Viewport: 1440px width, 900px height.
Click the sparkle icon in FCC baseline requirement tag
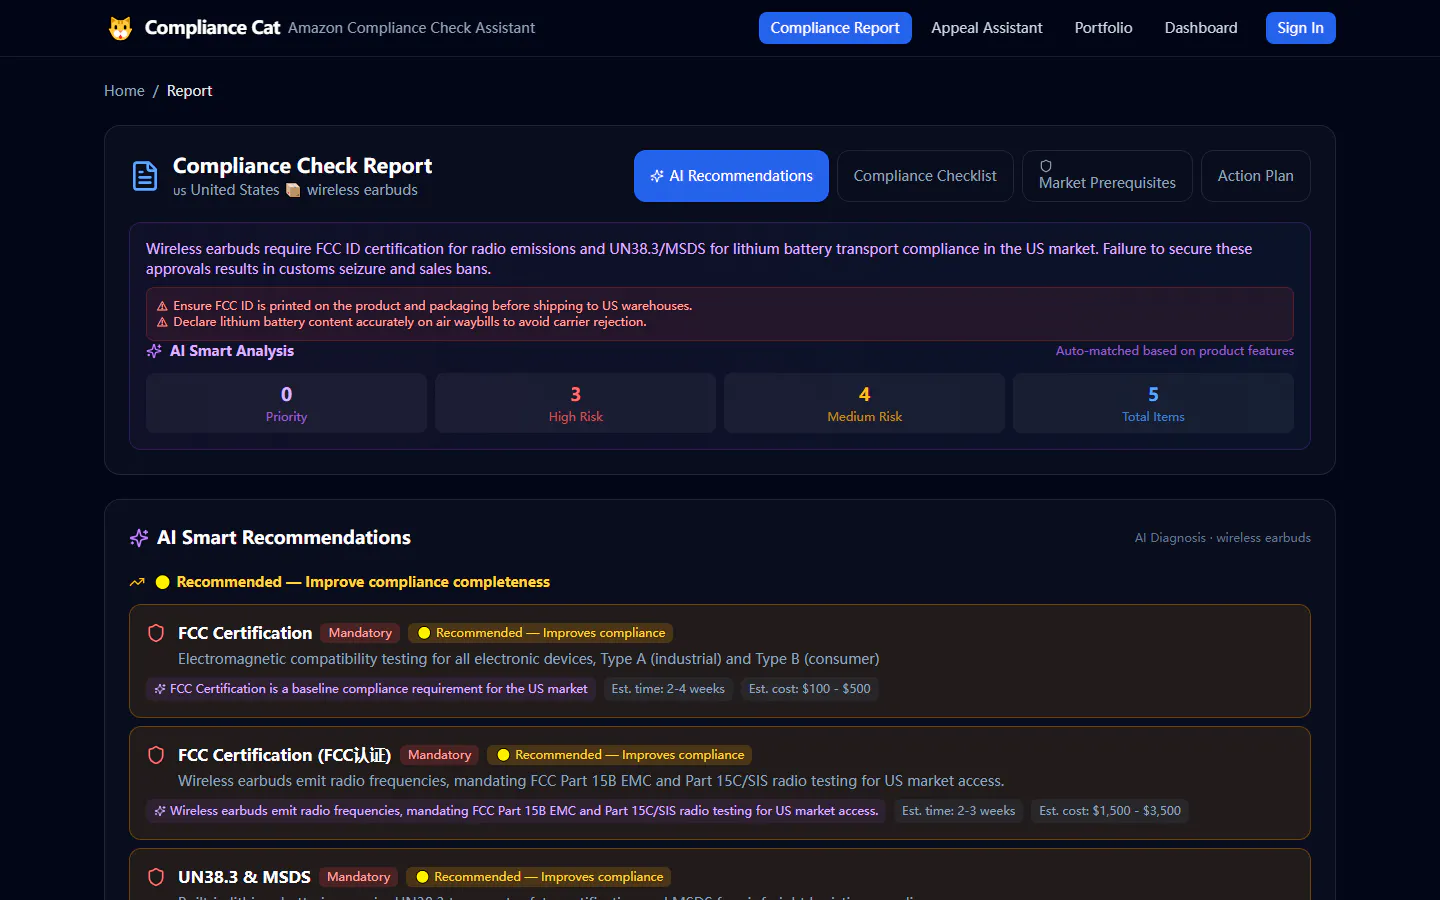click(160, 689)
